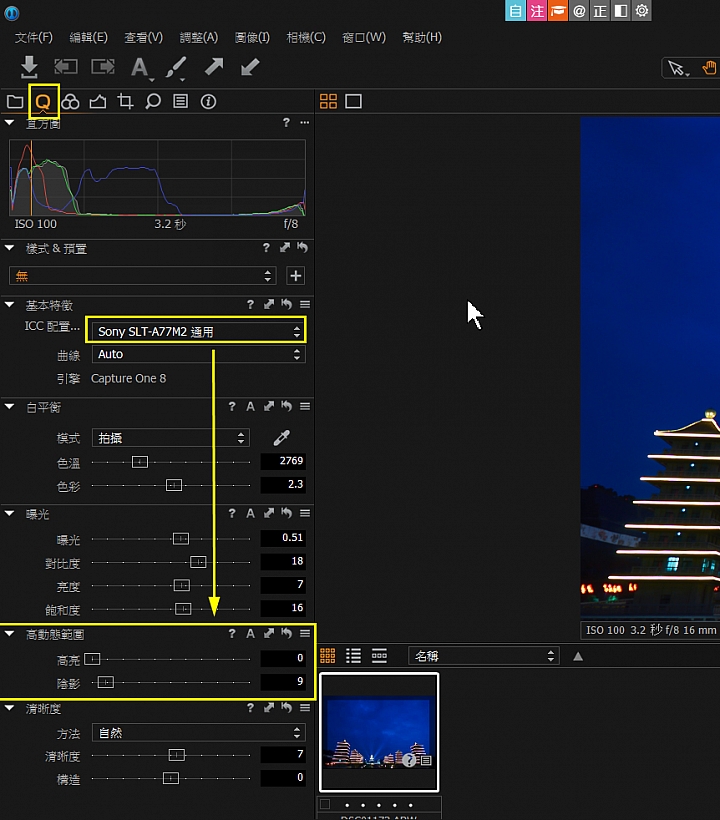720x820 pixels.
Task: Click the copy adjustments up-arrow icon
Action: (x=214, y=66)
